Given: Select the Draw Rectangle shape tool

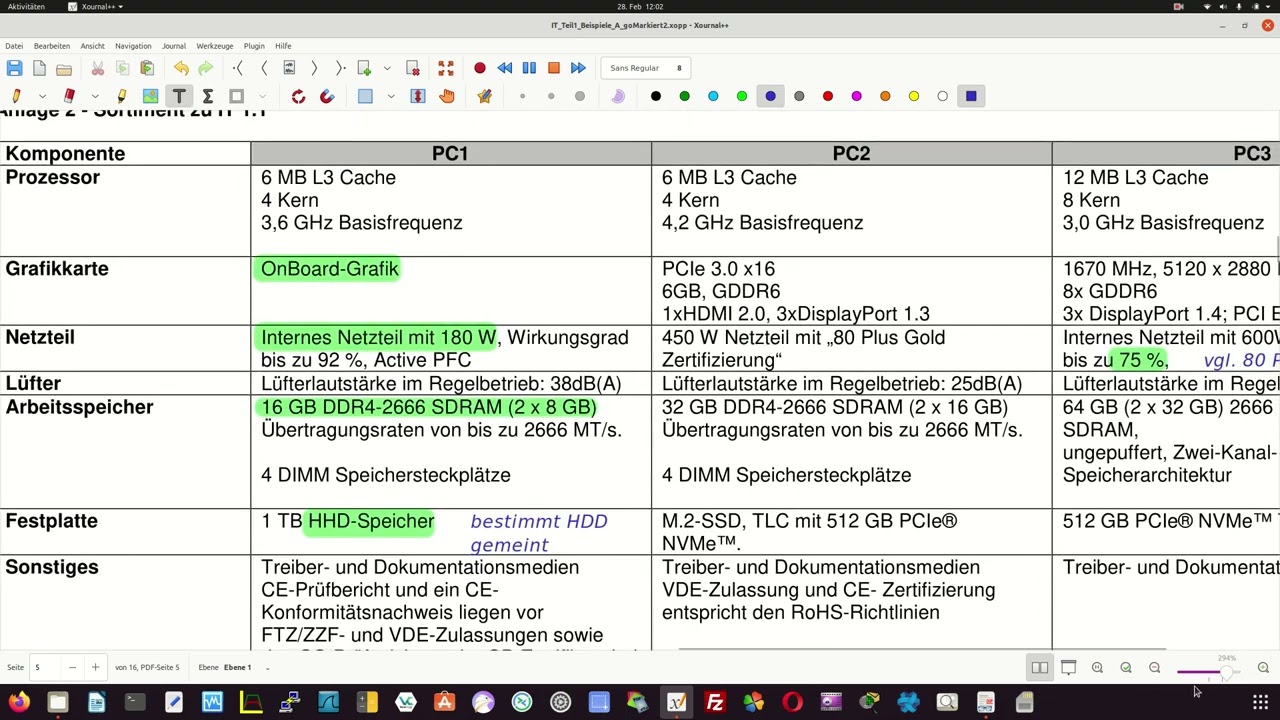Looking at the screenshot, I should [237, 96].
